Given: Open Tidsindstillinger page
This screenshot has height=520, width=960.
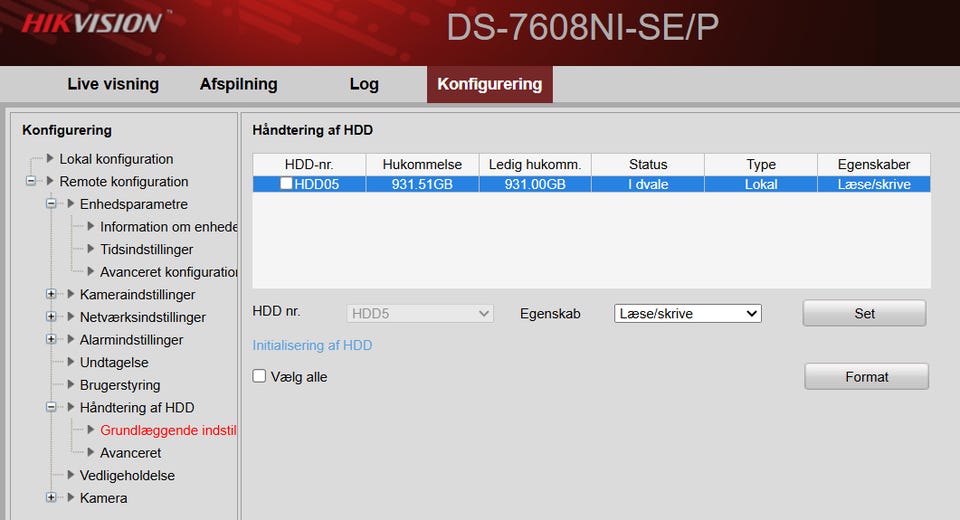Looking at the screenshot, I should 146,249.
